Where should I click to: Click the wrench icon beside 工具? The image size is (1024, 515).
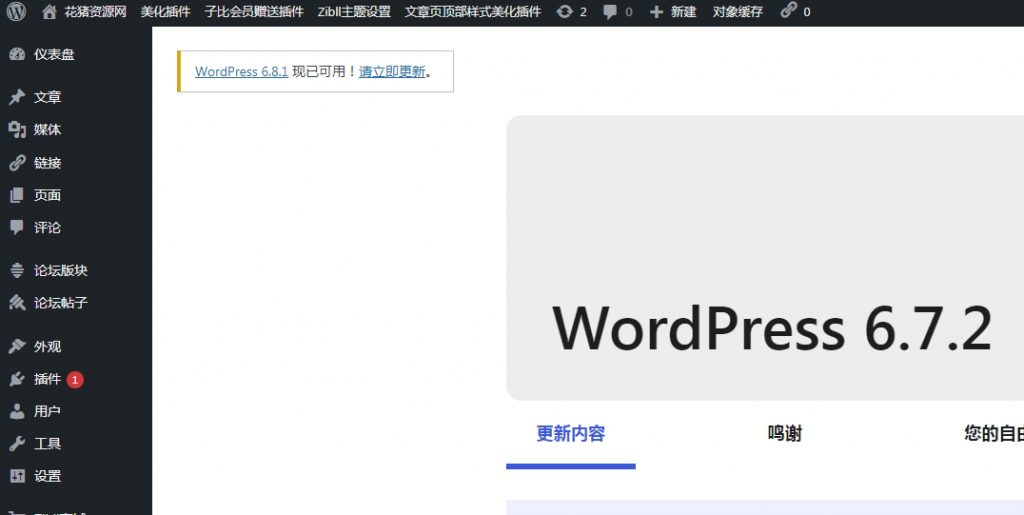tap(17, 444)
